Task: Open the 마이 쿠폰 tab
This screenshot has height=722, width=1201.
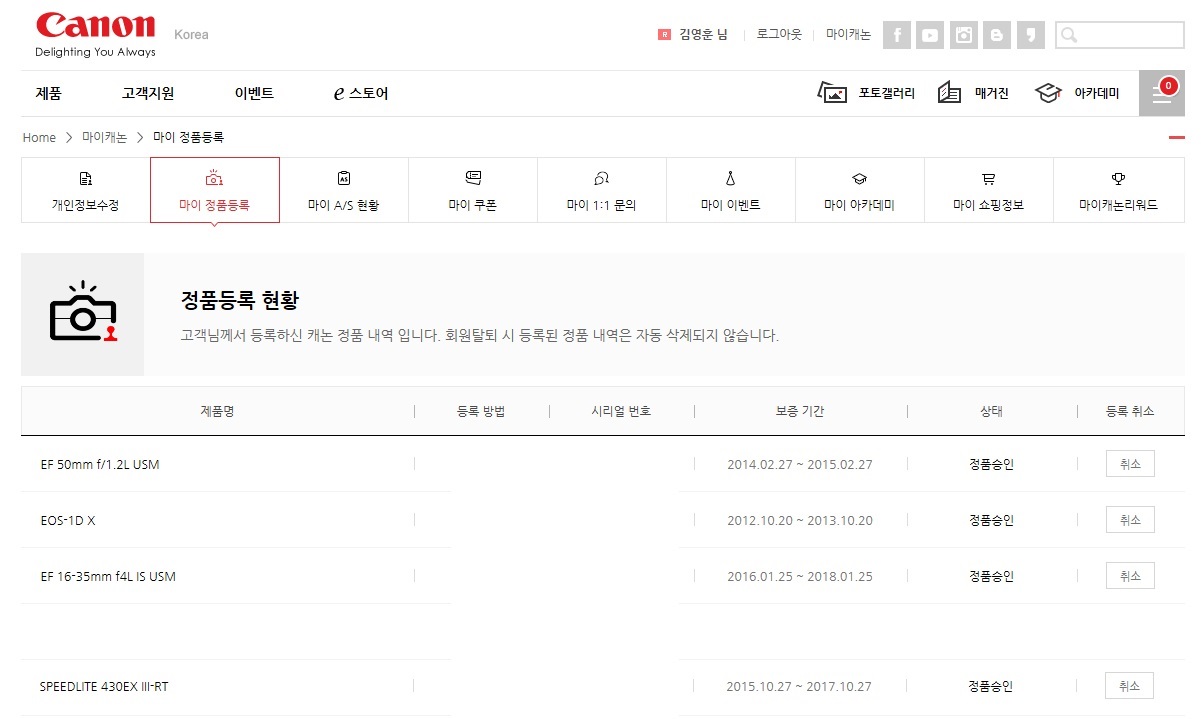Action: pos(472,190)
